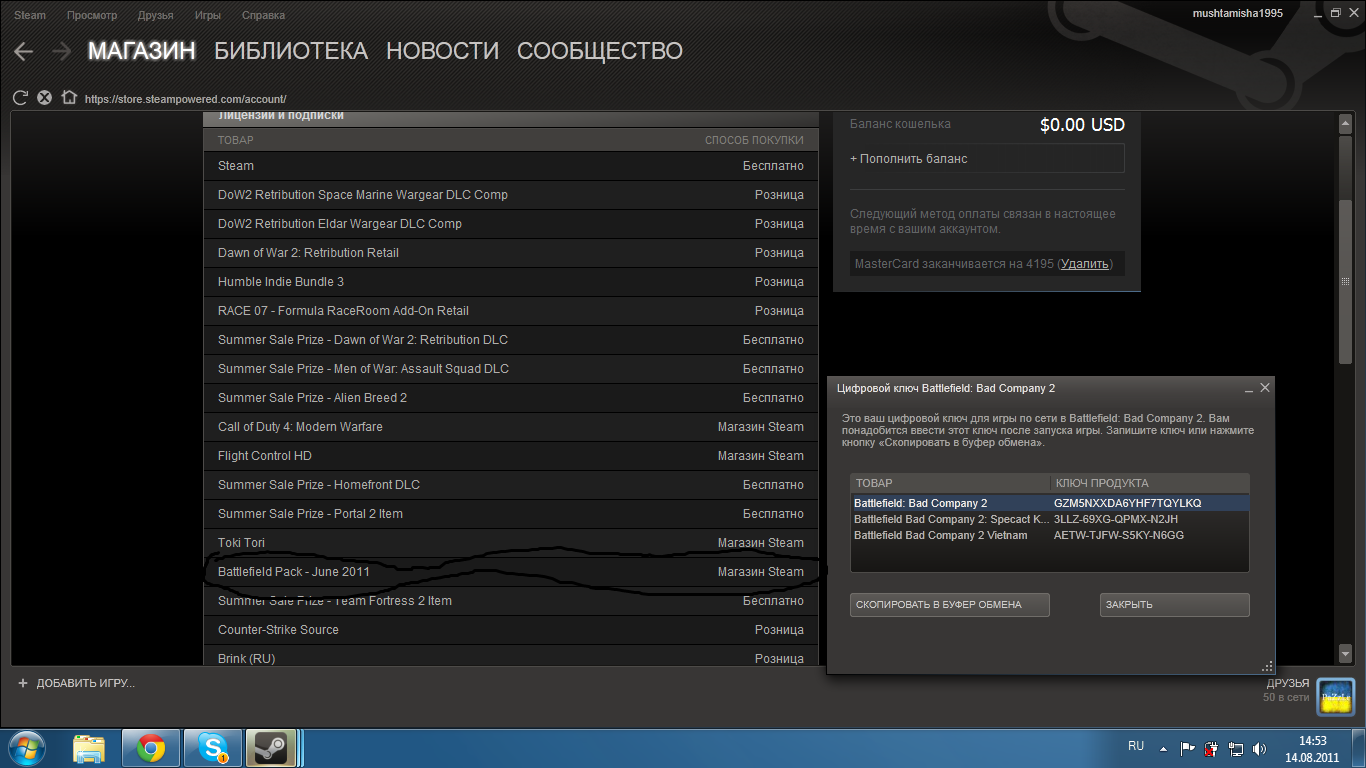The image size is (1366, 768).
Task: Select Call of Duty 4: Modern Warfare license
Action: 511,427
